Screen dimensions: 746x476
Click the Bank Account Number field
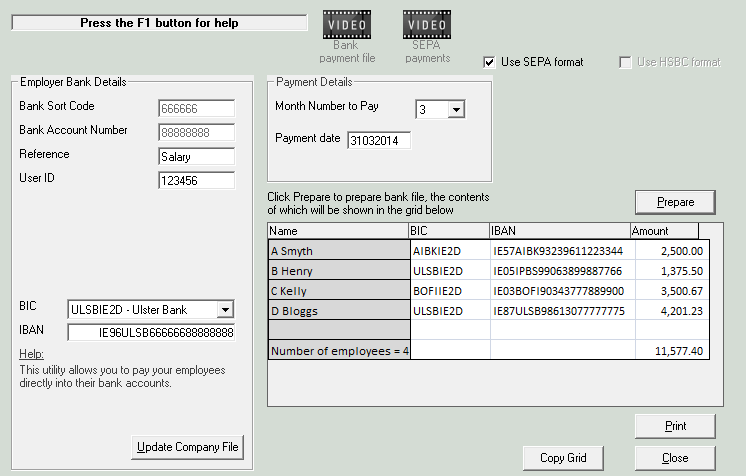(196, 132)
